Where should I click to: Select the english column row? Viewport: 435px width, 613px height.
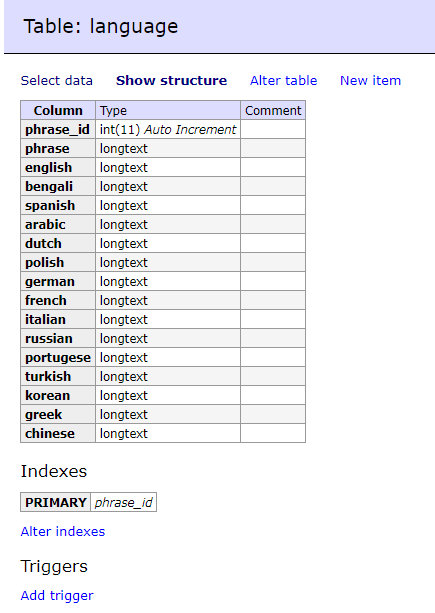pyautogui.click(x=163, y=167)
